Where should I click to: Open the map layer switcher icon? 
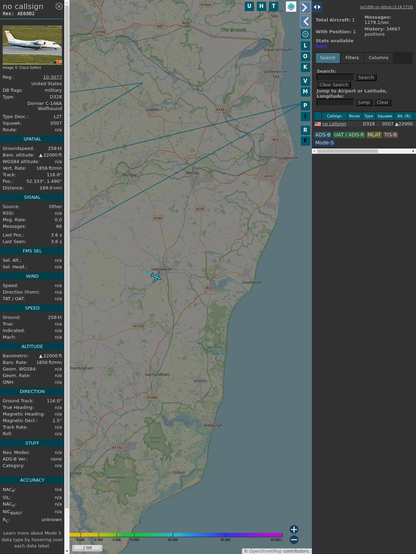click(x=291, y=6)
